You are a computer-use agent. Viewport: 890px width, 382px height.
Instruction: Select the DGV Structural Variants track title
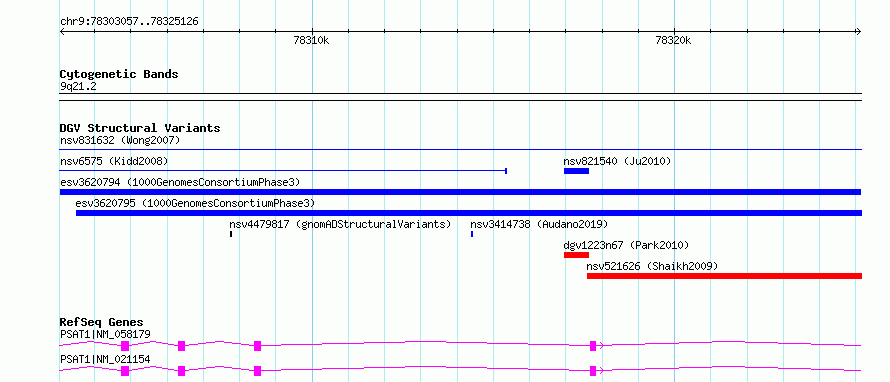tap(140, 128)
